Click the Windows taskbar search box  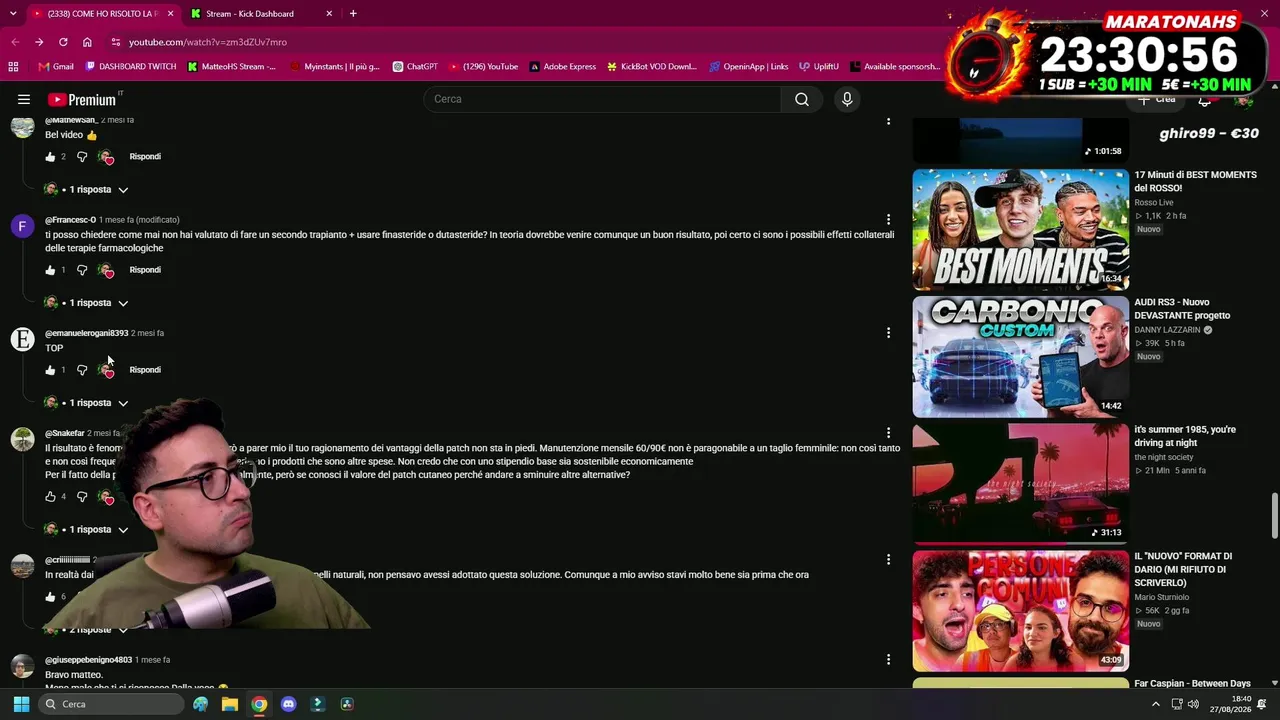pos(111,704)
